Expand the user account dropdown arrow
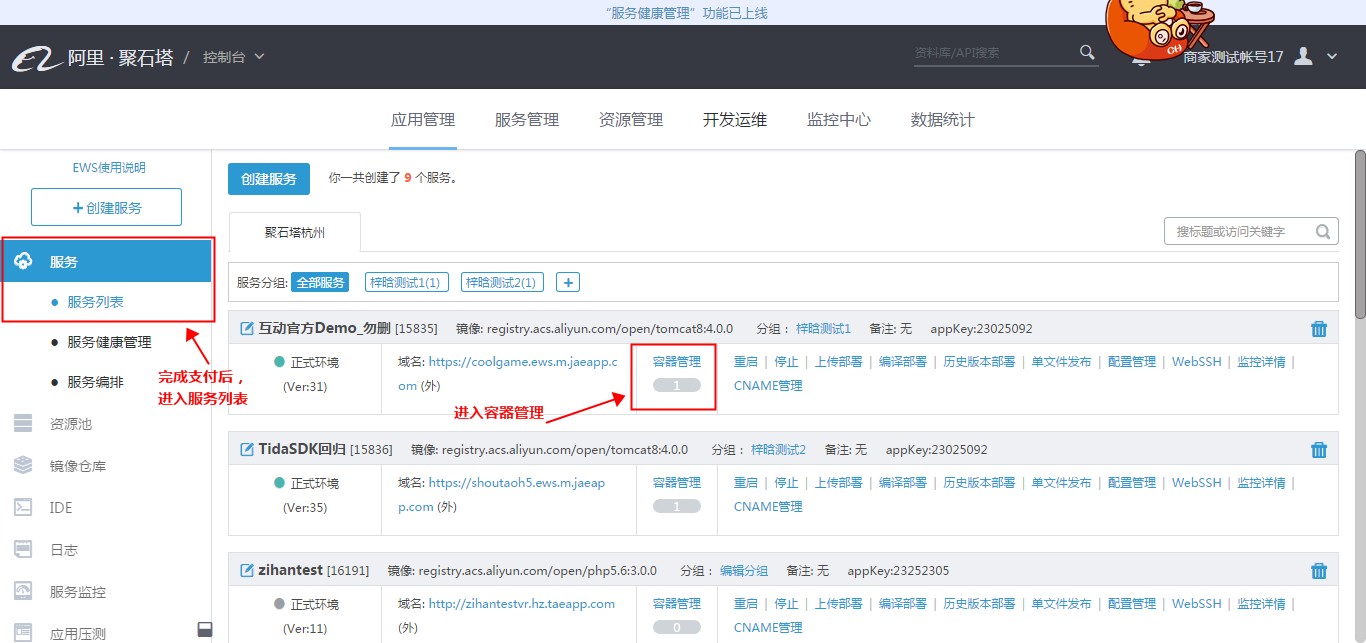Screen dimensions: 1366x643 pyautogui.click(x=1332, y=57)
